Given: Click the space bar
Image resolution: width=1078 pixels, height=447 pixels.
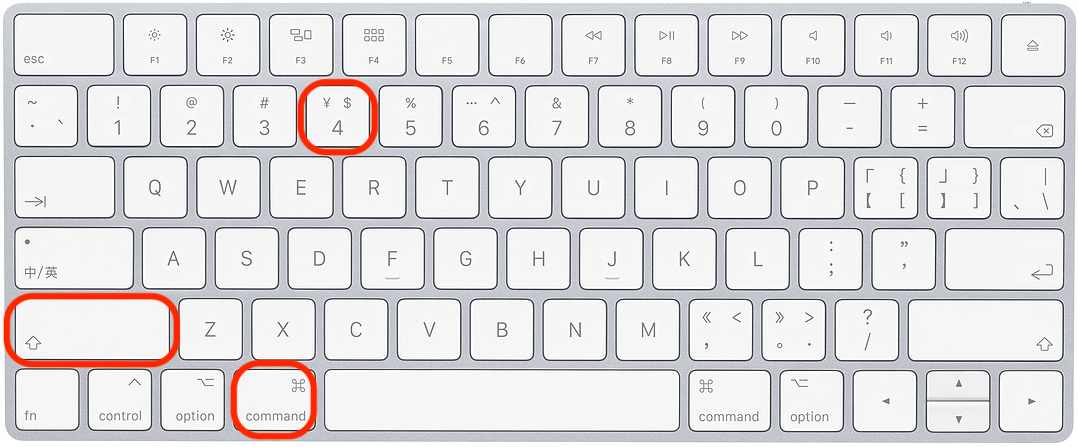Looking at the screenshot, I should 502,400.
